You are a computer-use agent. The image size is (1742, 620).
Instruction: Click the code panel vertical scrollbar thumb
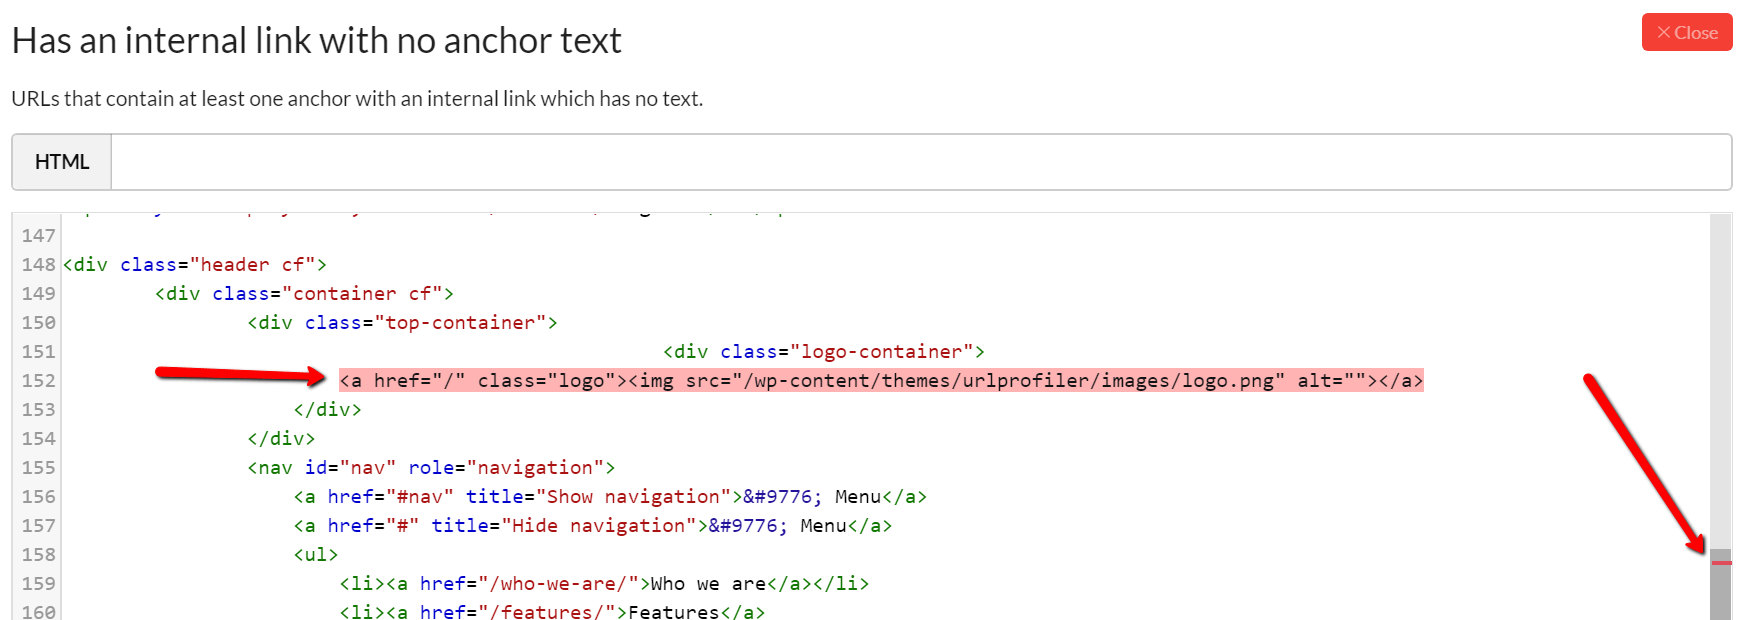pyautogui.click(x=1720, y=584)
